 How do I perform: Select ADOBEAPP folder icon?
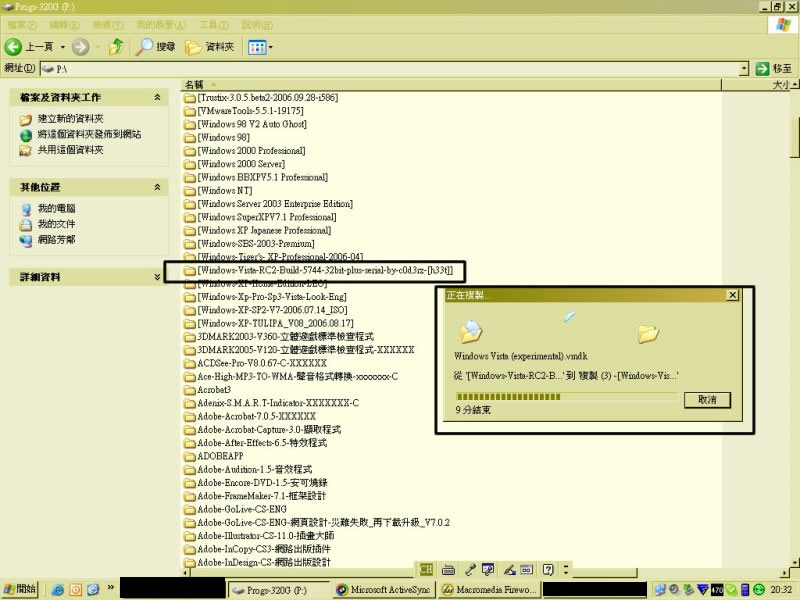(x=190, y=456)
